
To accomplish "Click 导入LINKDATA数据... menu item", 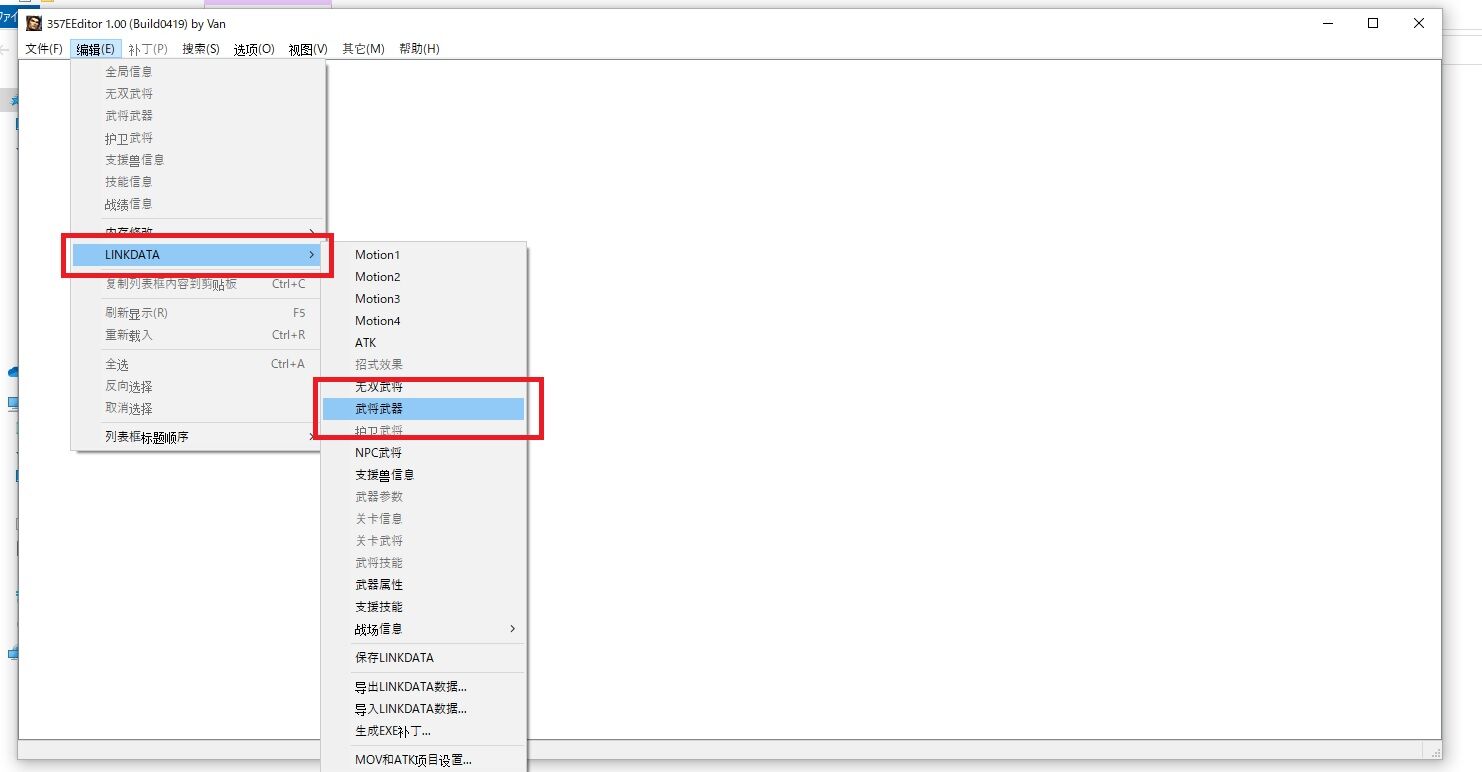I will 425,709.
